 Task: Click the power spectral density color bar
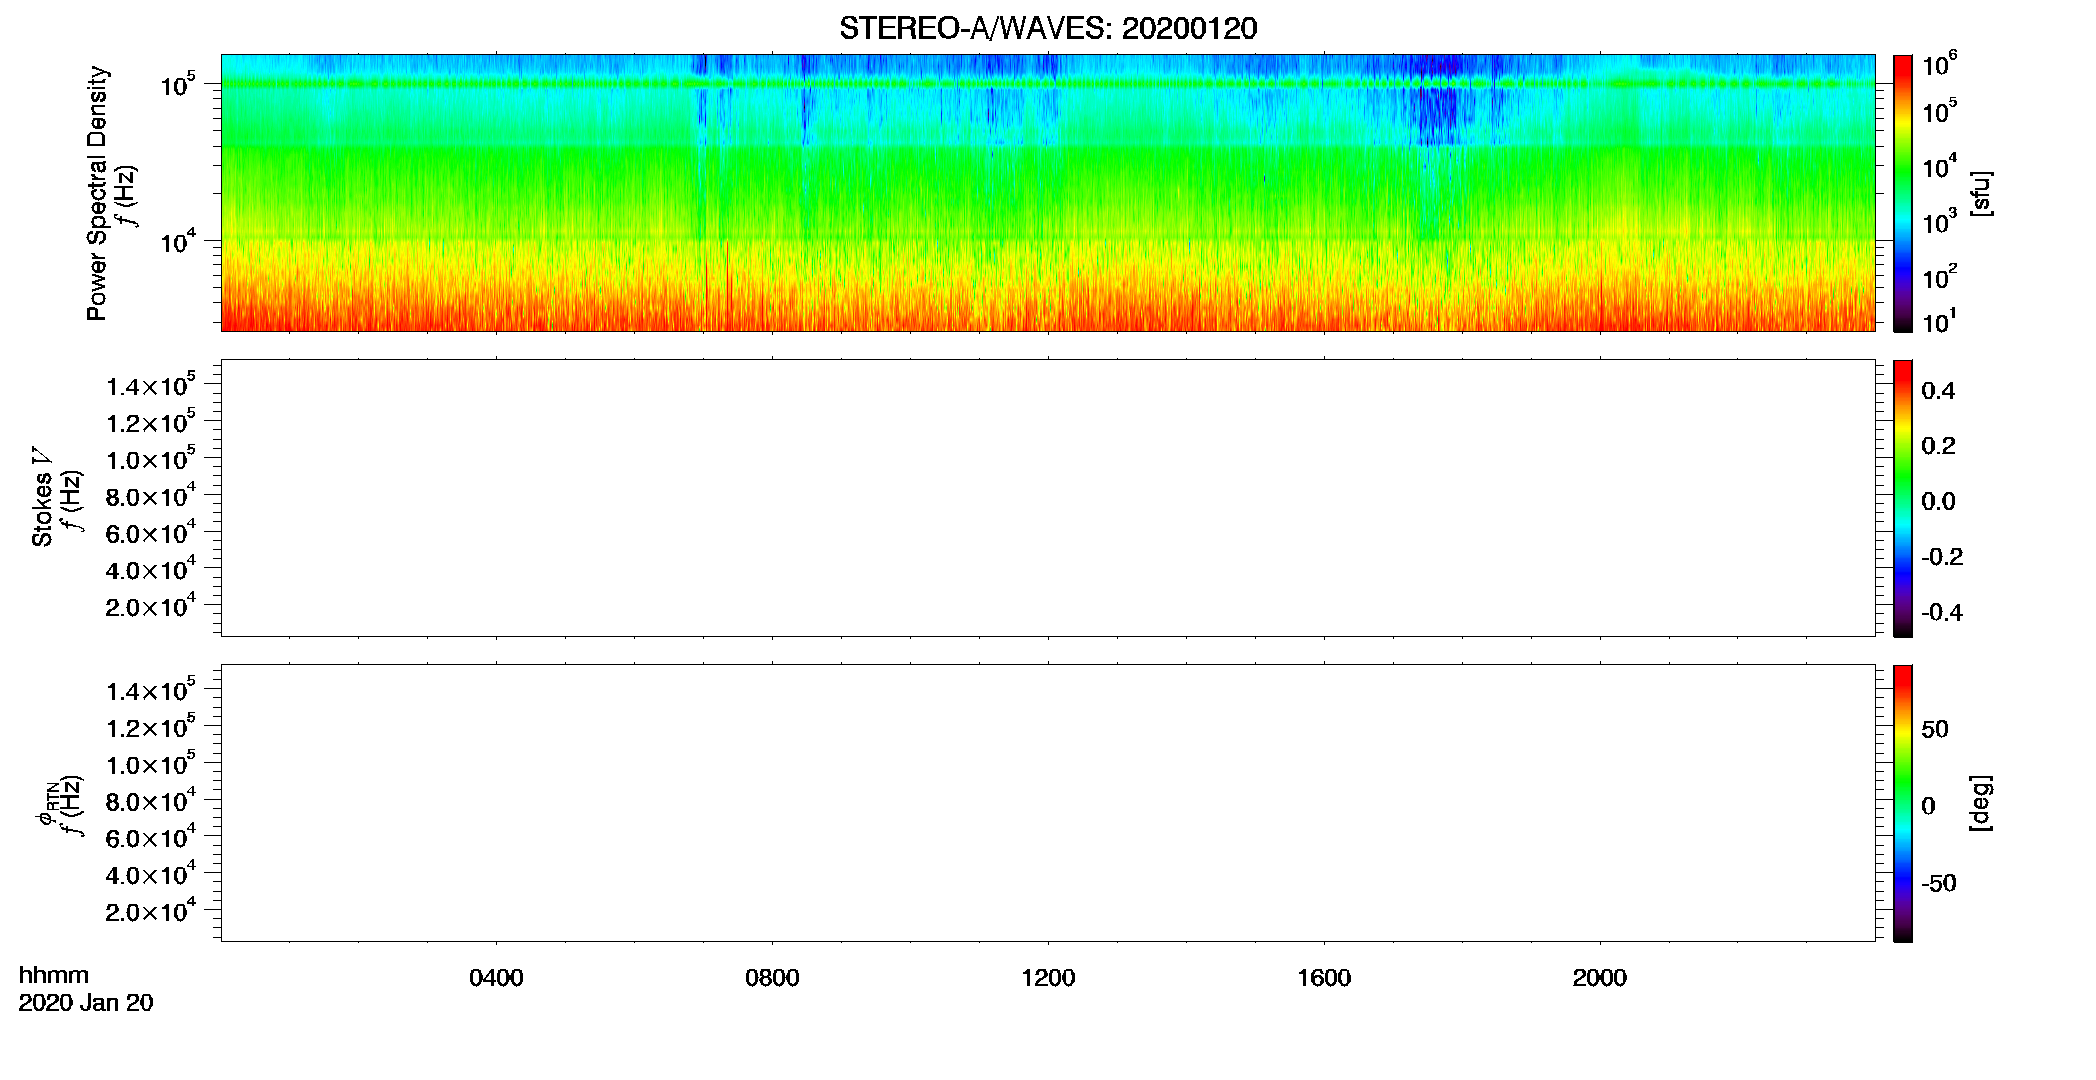(1902, 193)
